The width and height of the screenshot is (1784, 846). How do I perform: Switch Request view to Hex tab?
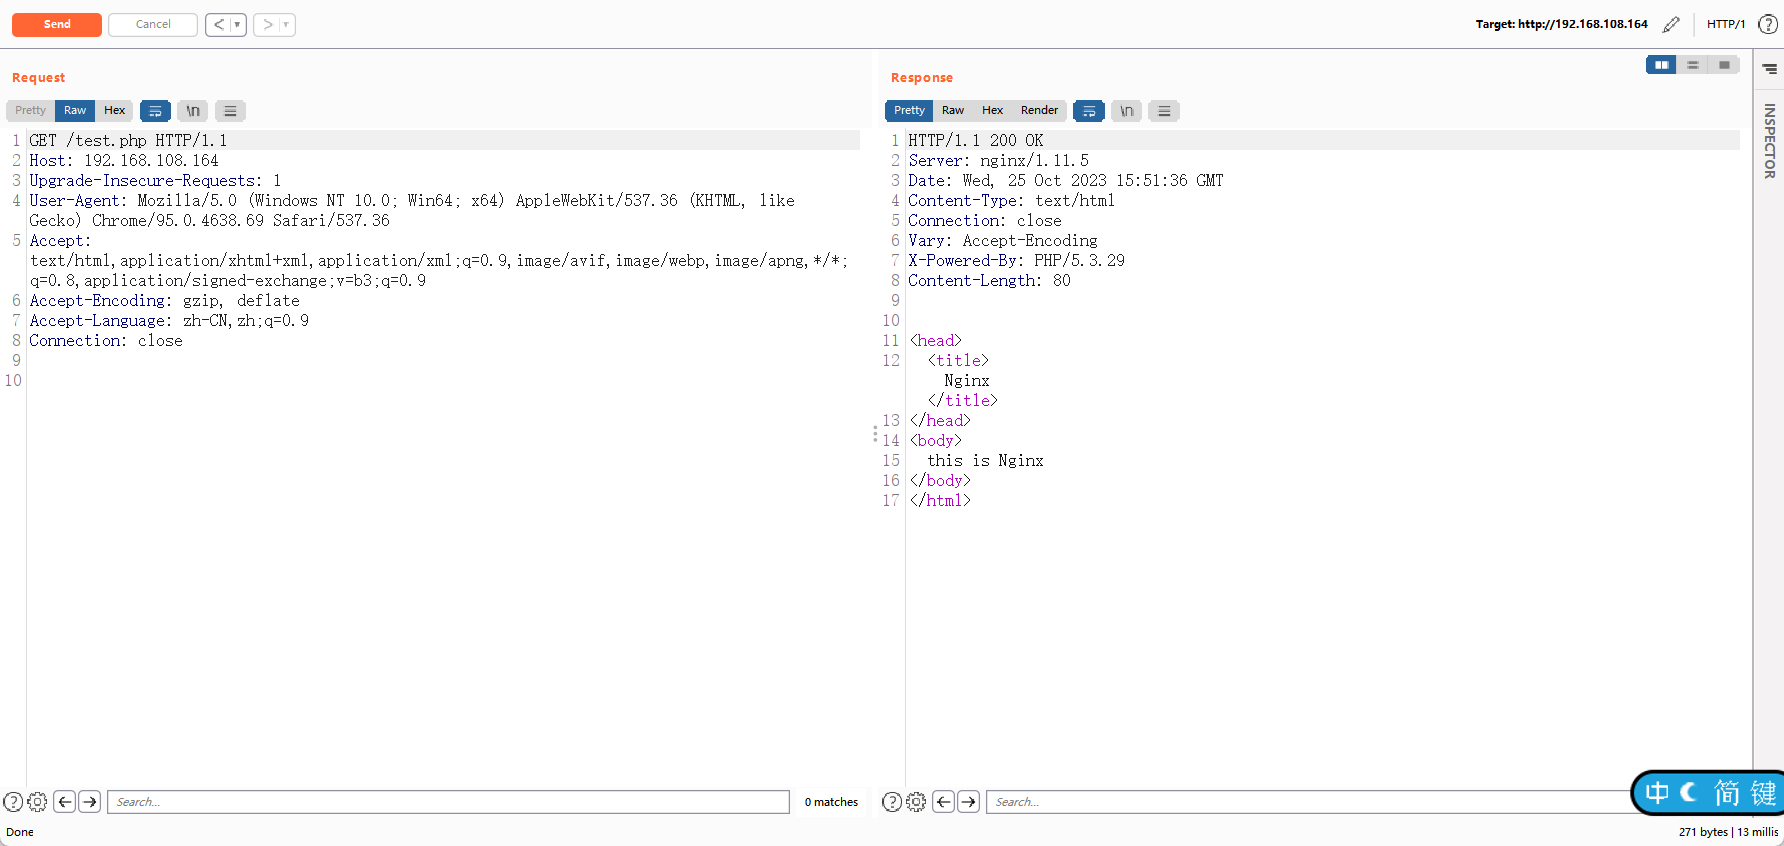point(115,110)
